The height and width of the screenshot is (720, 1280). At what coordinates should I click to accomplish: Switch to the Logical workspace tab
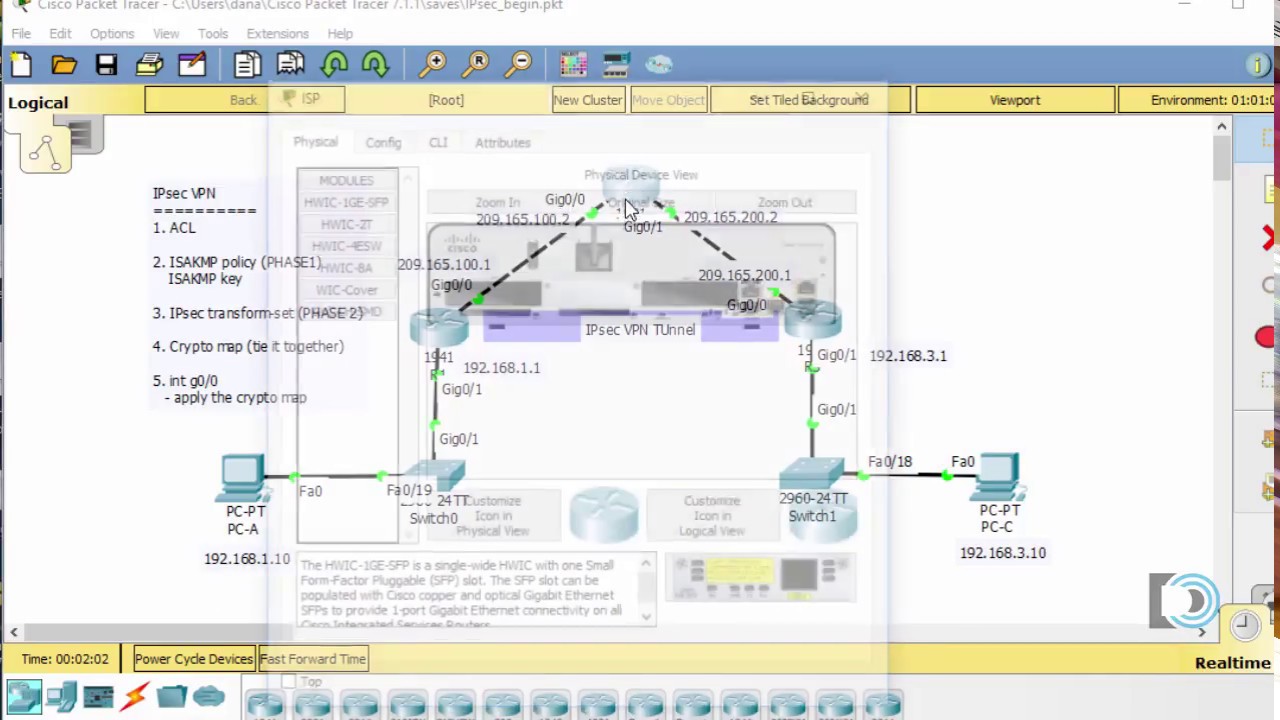[x=38, y=102]
